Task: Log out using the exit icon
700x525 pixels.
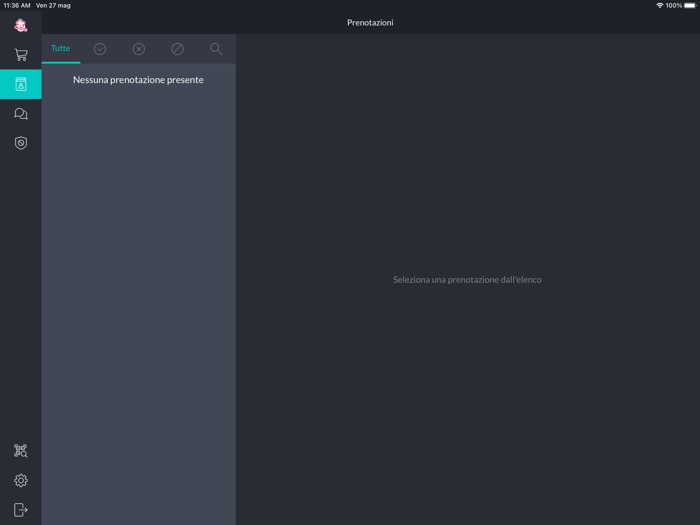Action: pyautogui.click(x=21, y=510)
